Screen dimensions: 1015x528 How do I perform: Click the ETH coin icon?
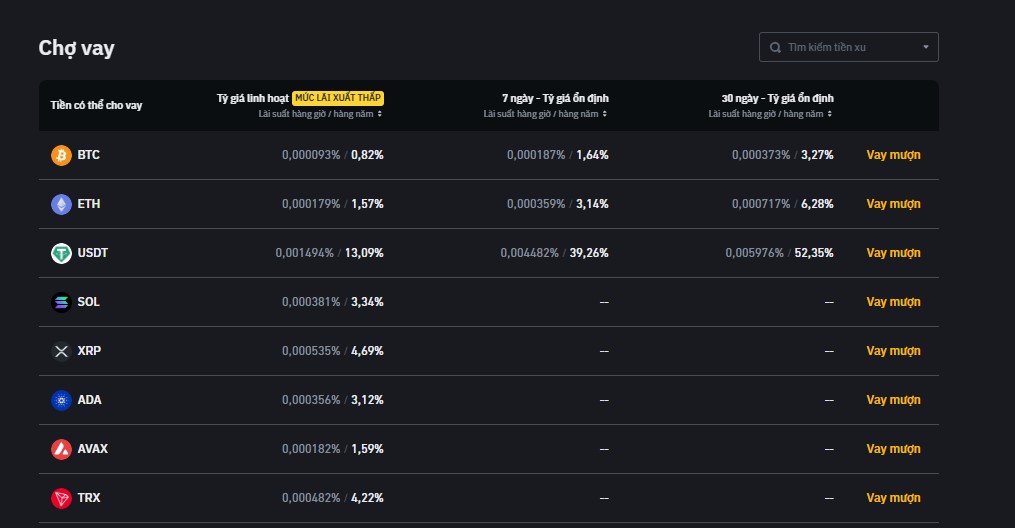tap(61, 204)
